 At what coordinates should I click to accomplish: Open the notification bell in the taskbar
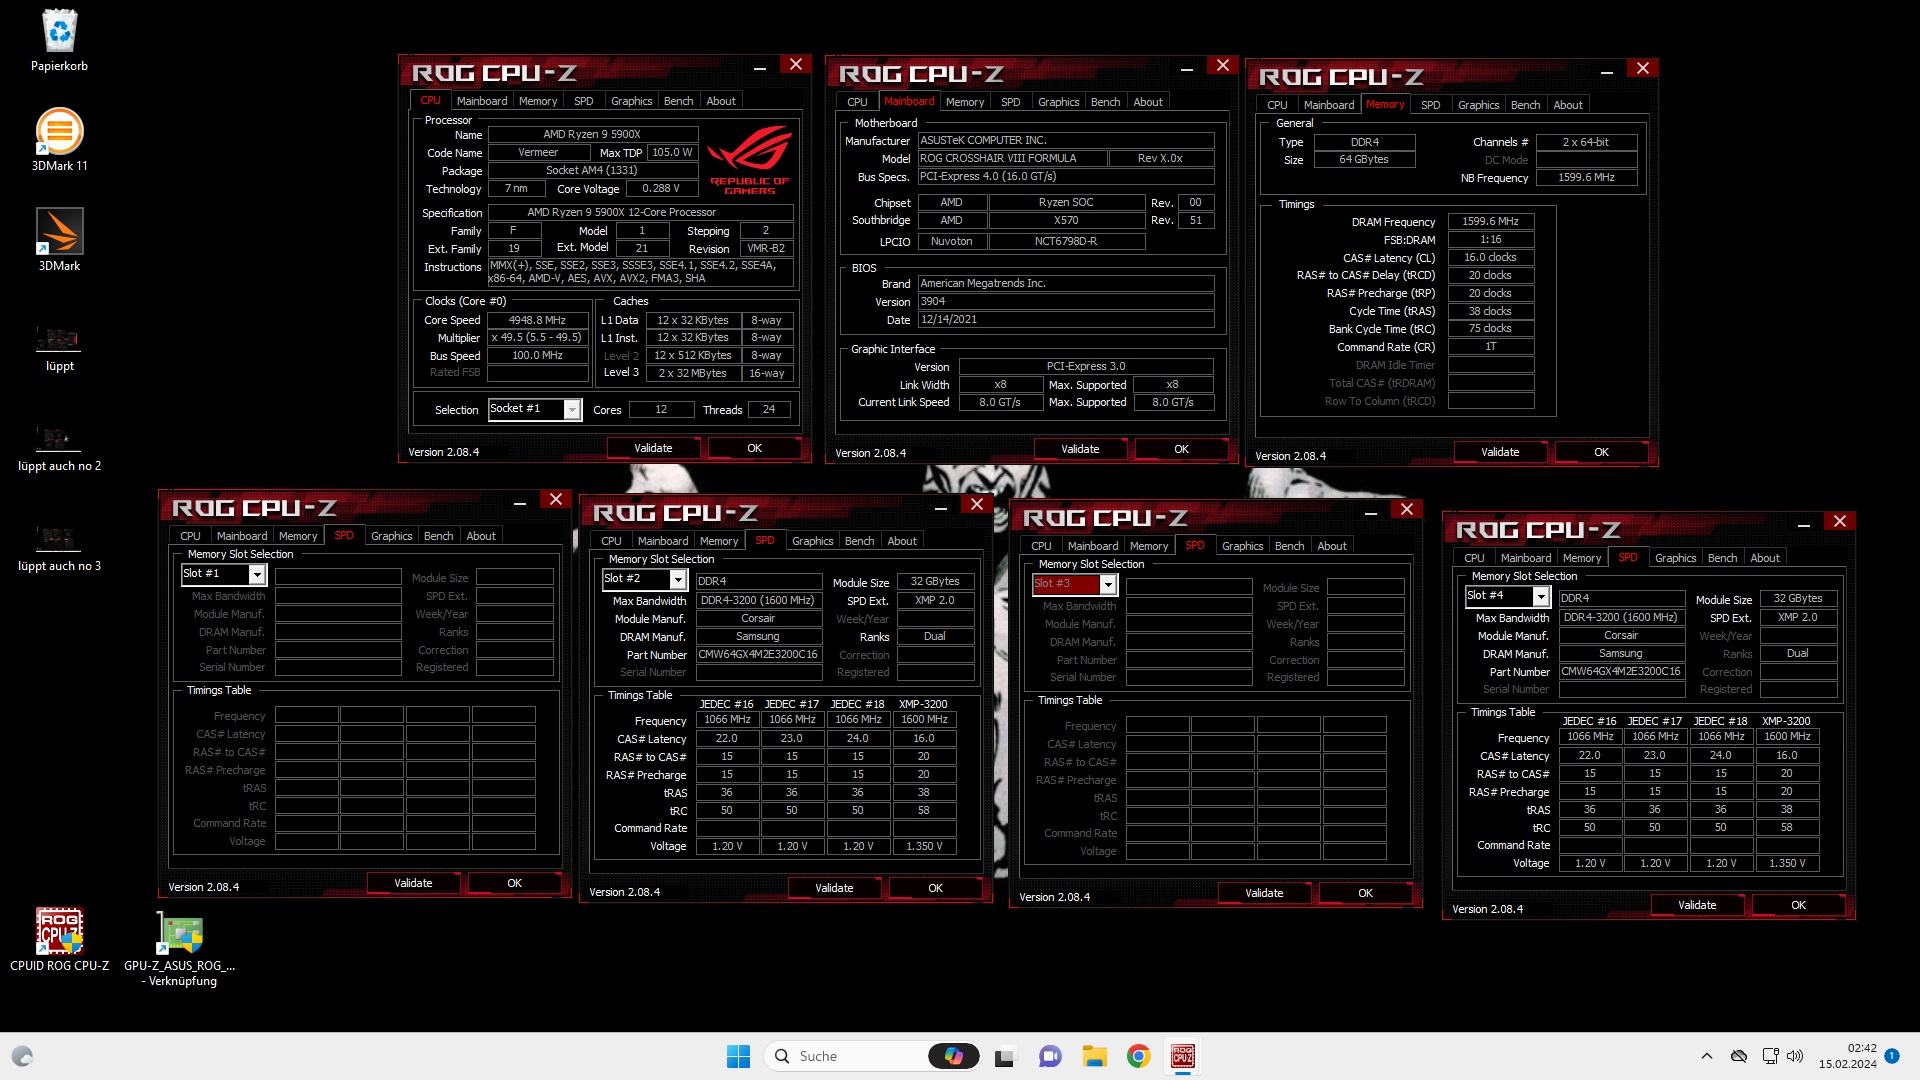click(x=1892, y=1056)
